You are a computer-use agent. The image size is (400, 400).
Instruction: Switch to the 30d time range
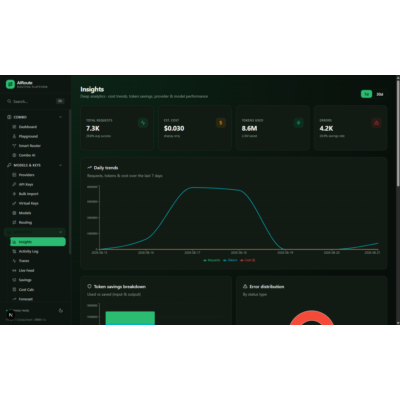(380, 94)
